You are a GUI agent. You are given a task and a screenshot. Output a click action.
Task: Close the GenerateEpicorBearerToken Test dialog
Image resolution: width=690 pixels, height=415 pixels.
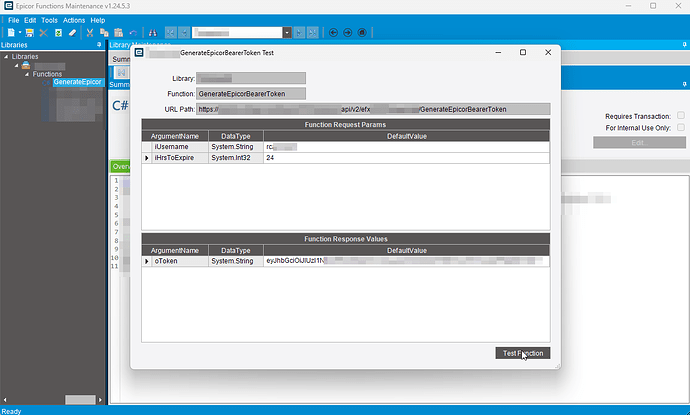click(548, 52)
